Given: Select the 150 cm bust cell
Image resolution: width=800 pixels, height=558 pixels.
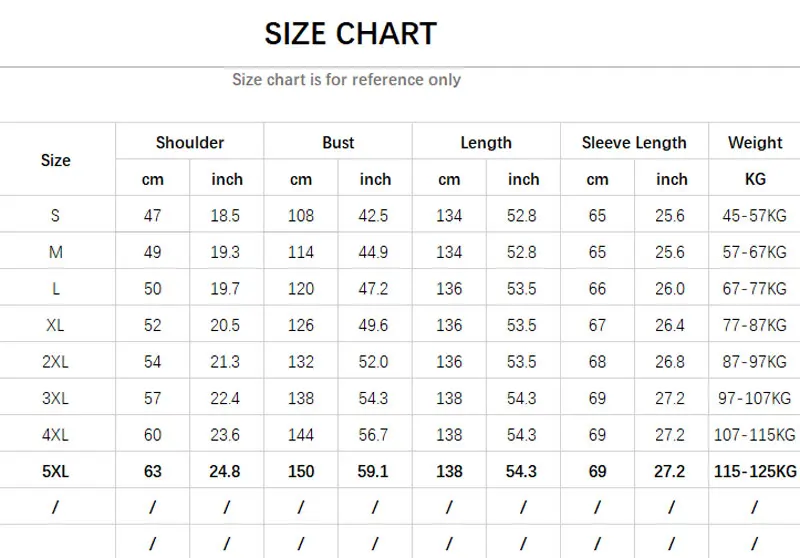Looking at the screenshot, I should [x=301, y=471].
